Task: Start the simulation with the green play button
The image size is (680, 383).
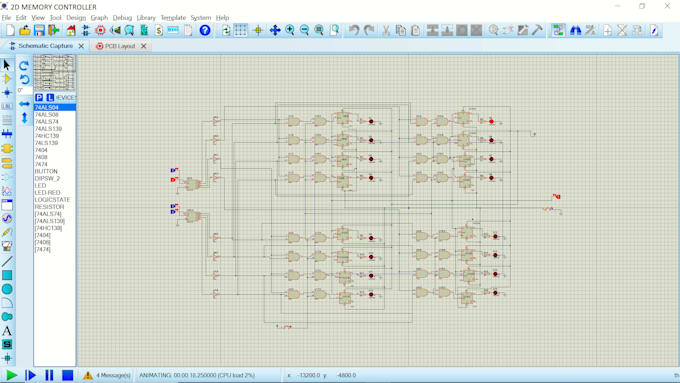Action: tap(12, 375)
